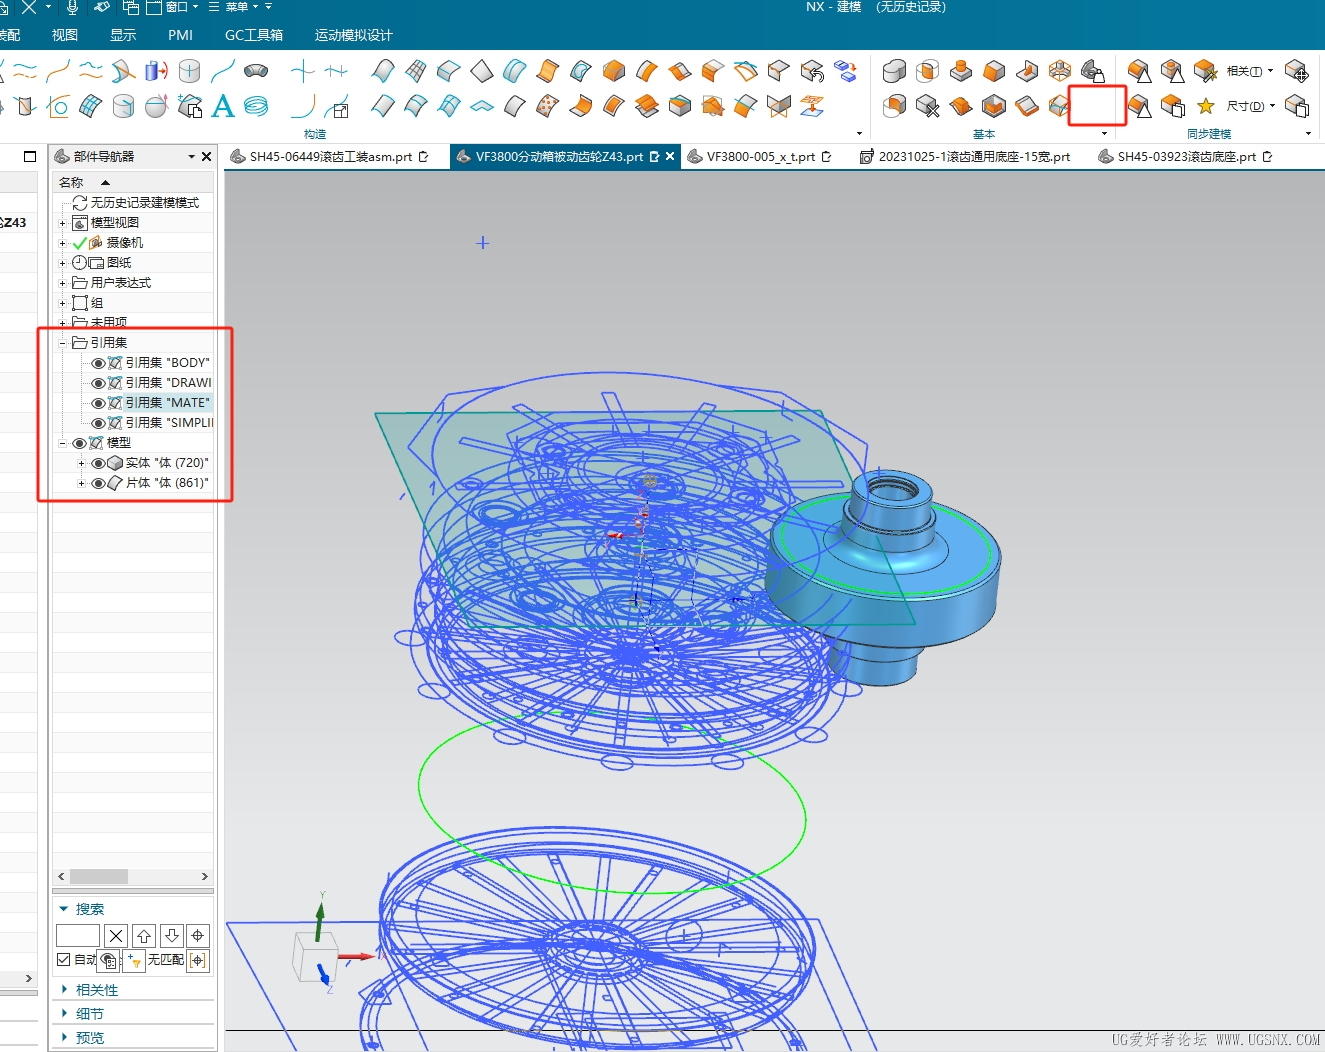Go to previous search match arrow
The width and height of the screenshot is (1325, 1052).
click(x=144, y=936)
